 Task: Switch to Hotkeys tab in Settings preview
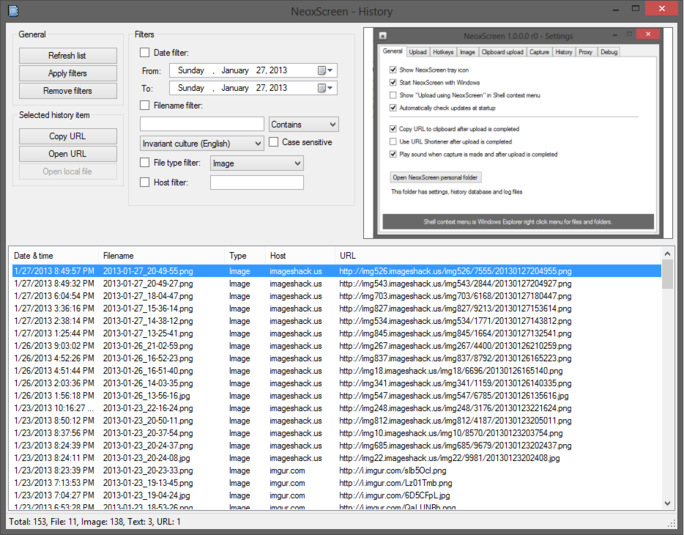443,52
